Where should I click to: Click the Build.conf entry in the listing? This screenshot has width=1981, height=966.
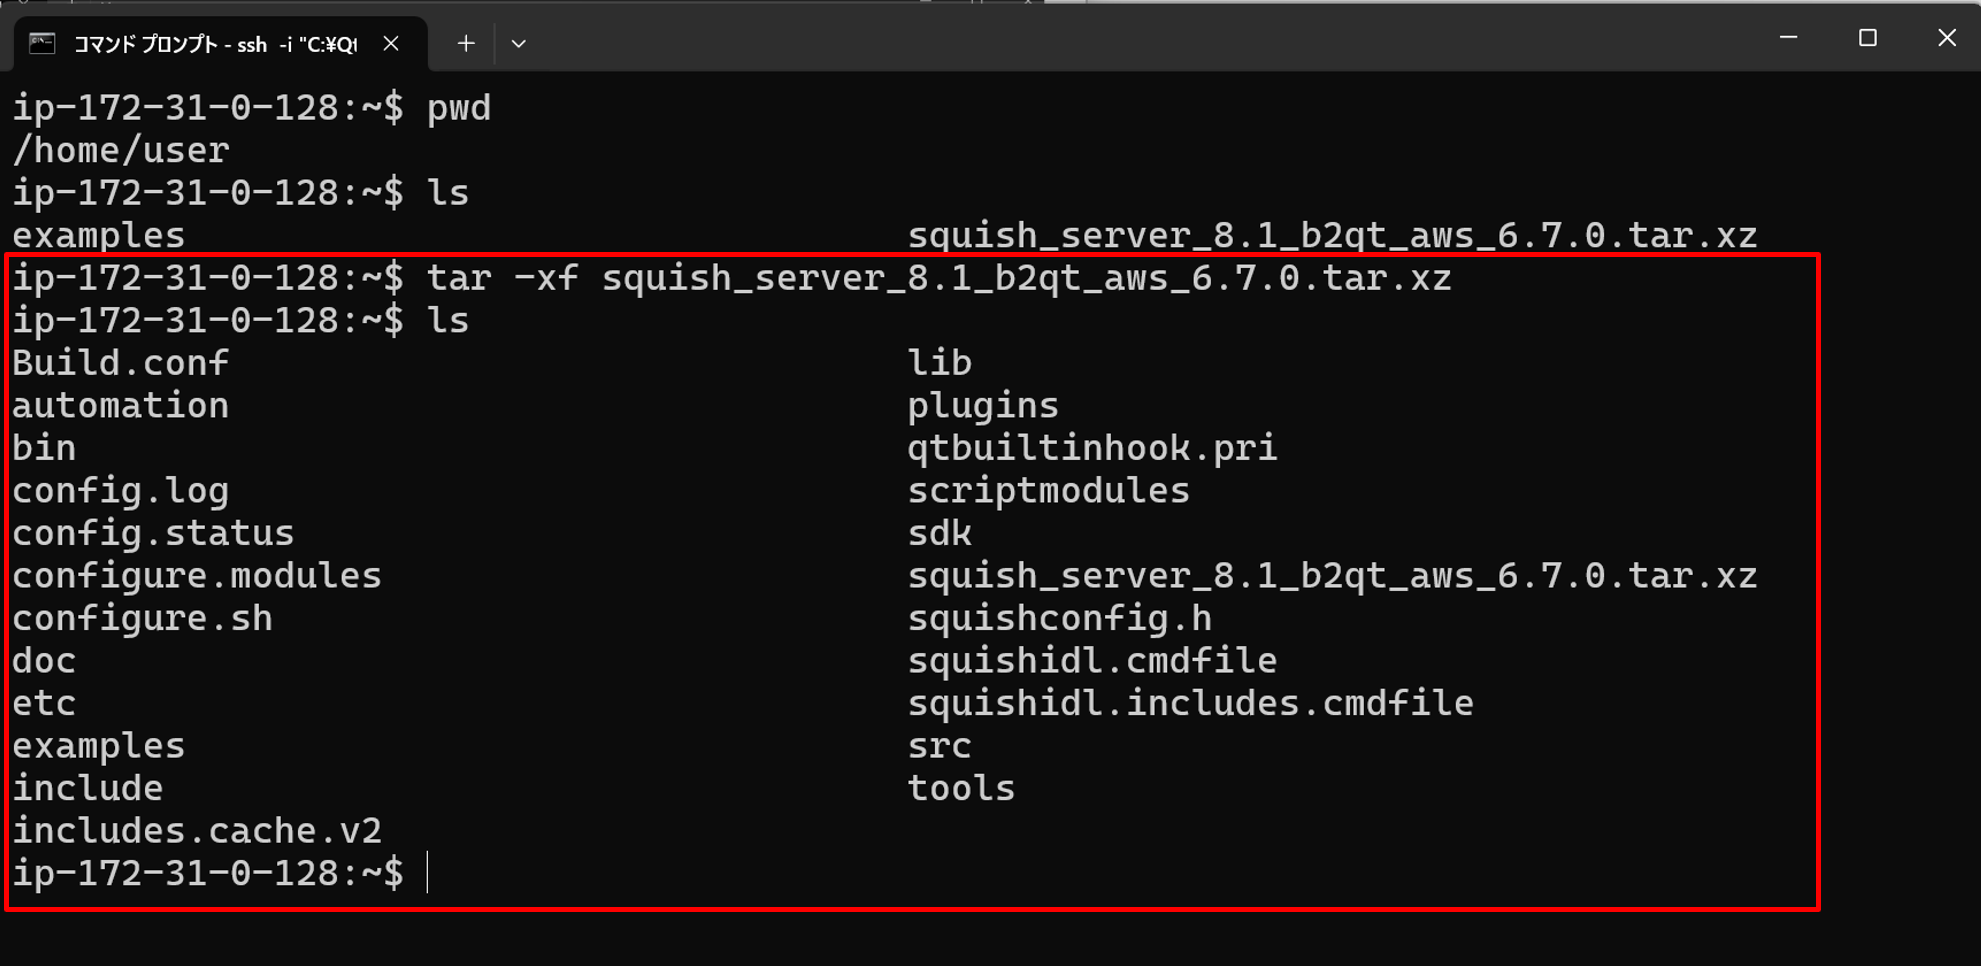click(120, 363)
